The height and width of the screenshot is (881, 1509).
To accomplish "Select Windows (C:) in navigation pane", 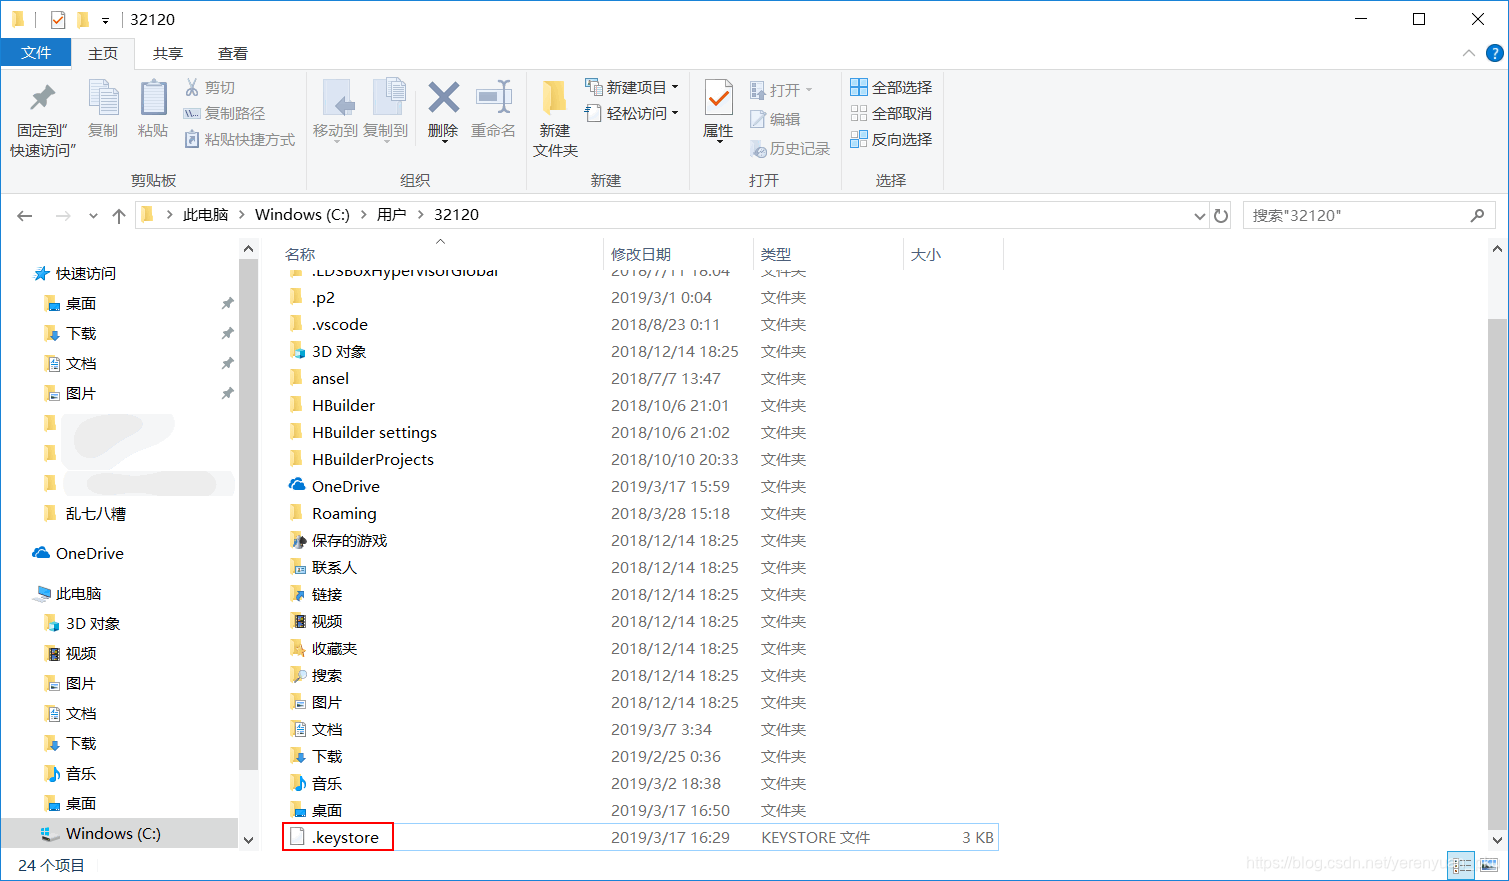I will point(120,833).
